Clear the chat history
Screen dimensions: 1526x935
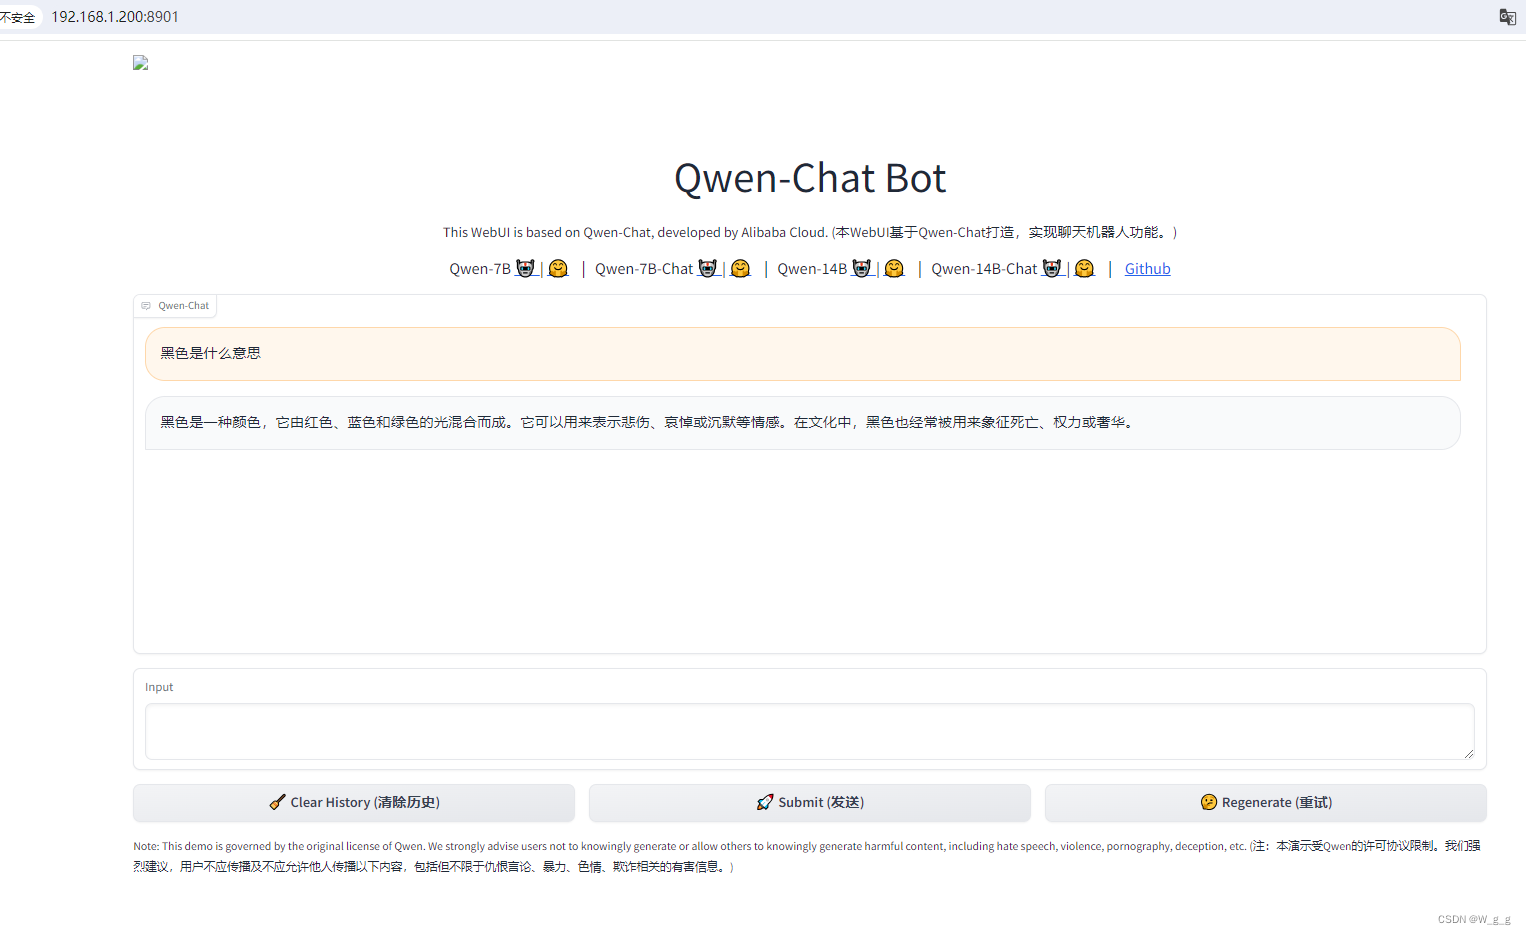(x=354, y=801)
